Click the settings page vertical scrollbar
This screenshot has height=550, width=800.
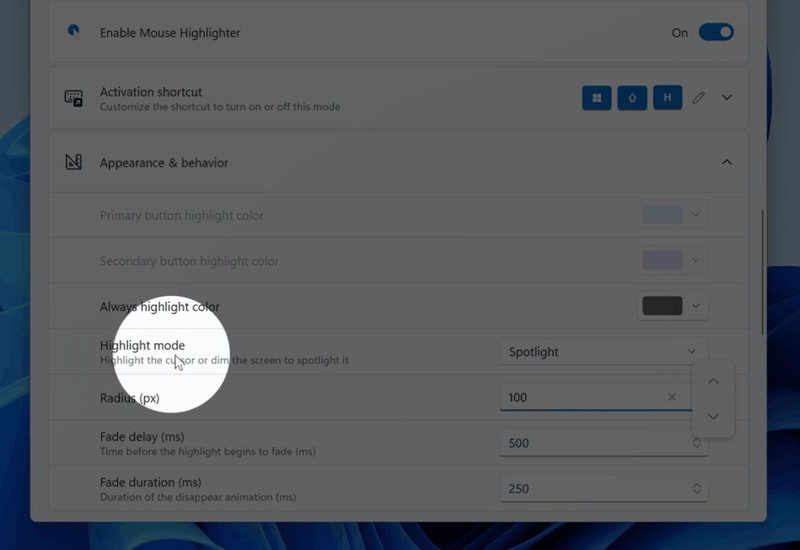click(x=763, y=271)
